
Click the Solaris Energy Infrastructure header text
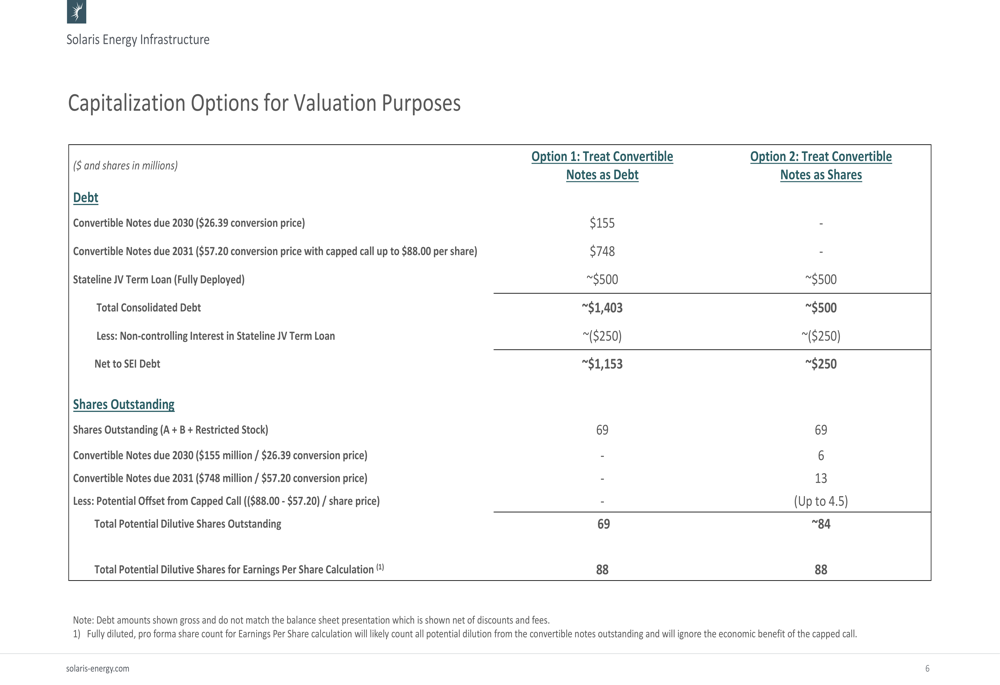(x=138, y=40)
